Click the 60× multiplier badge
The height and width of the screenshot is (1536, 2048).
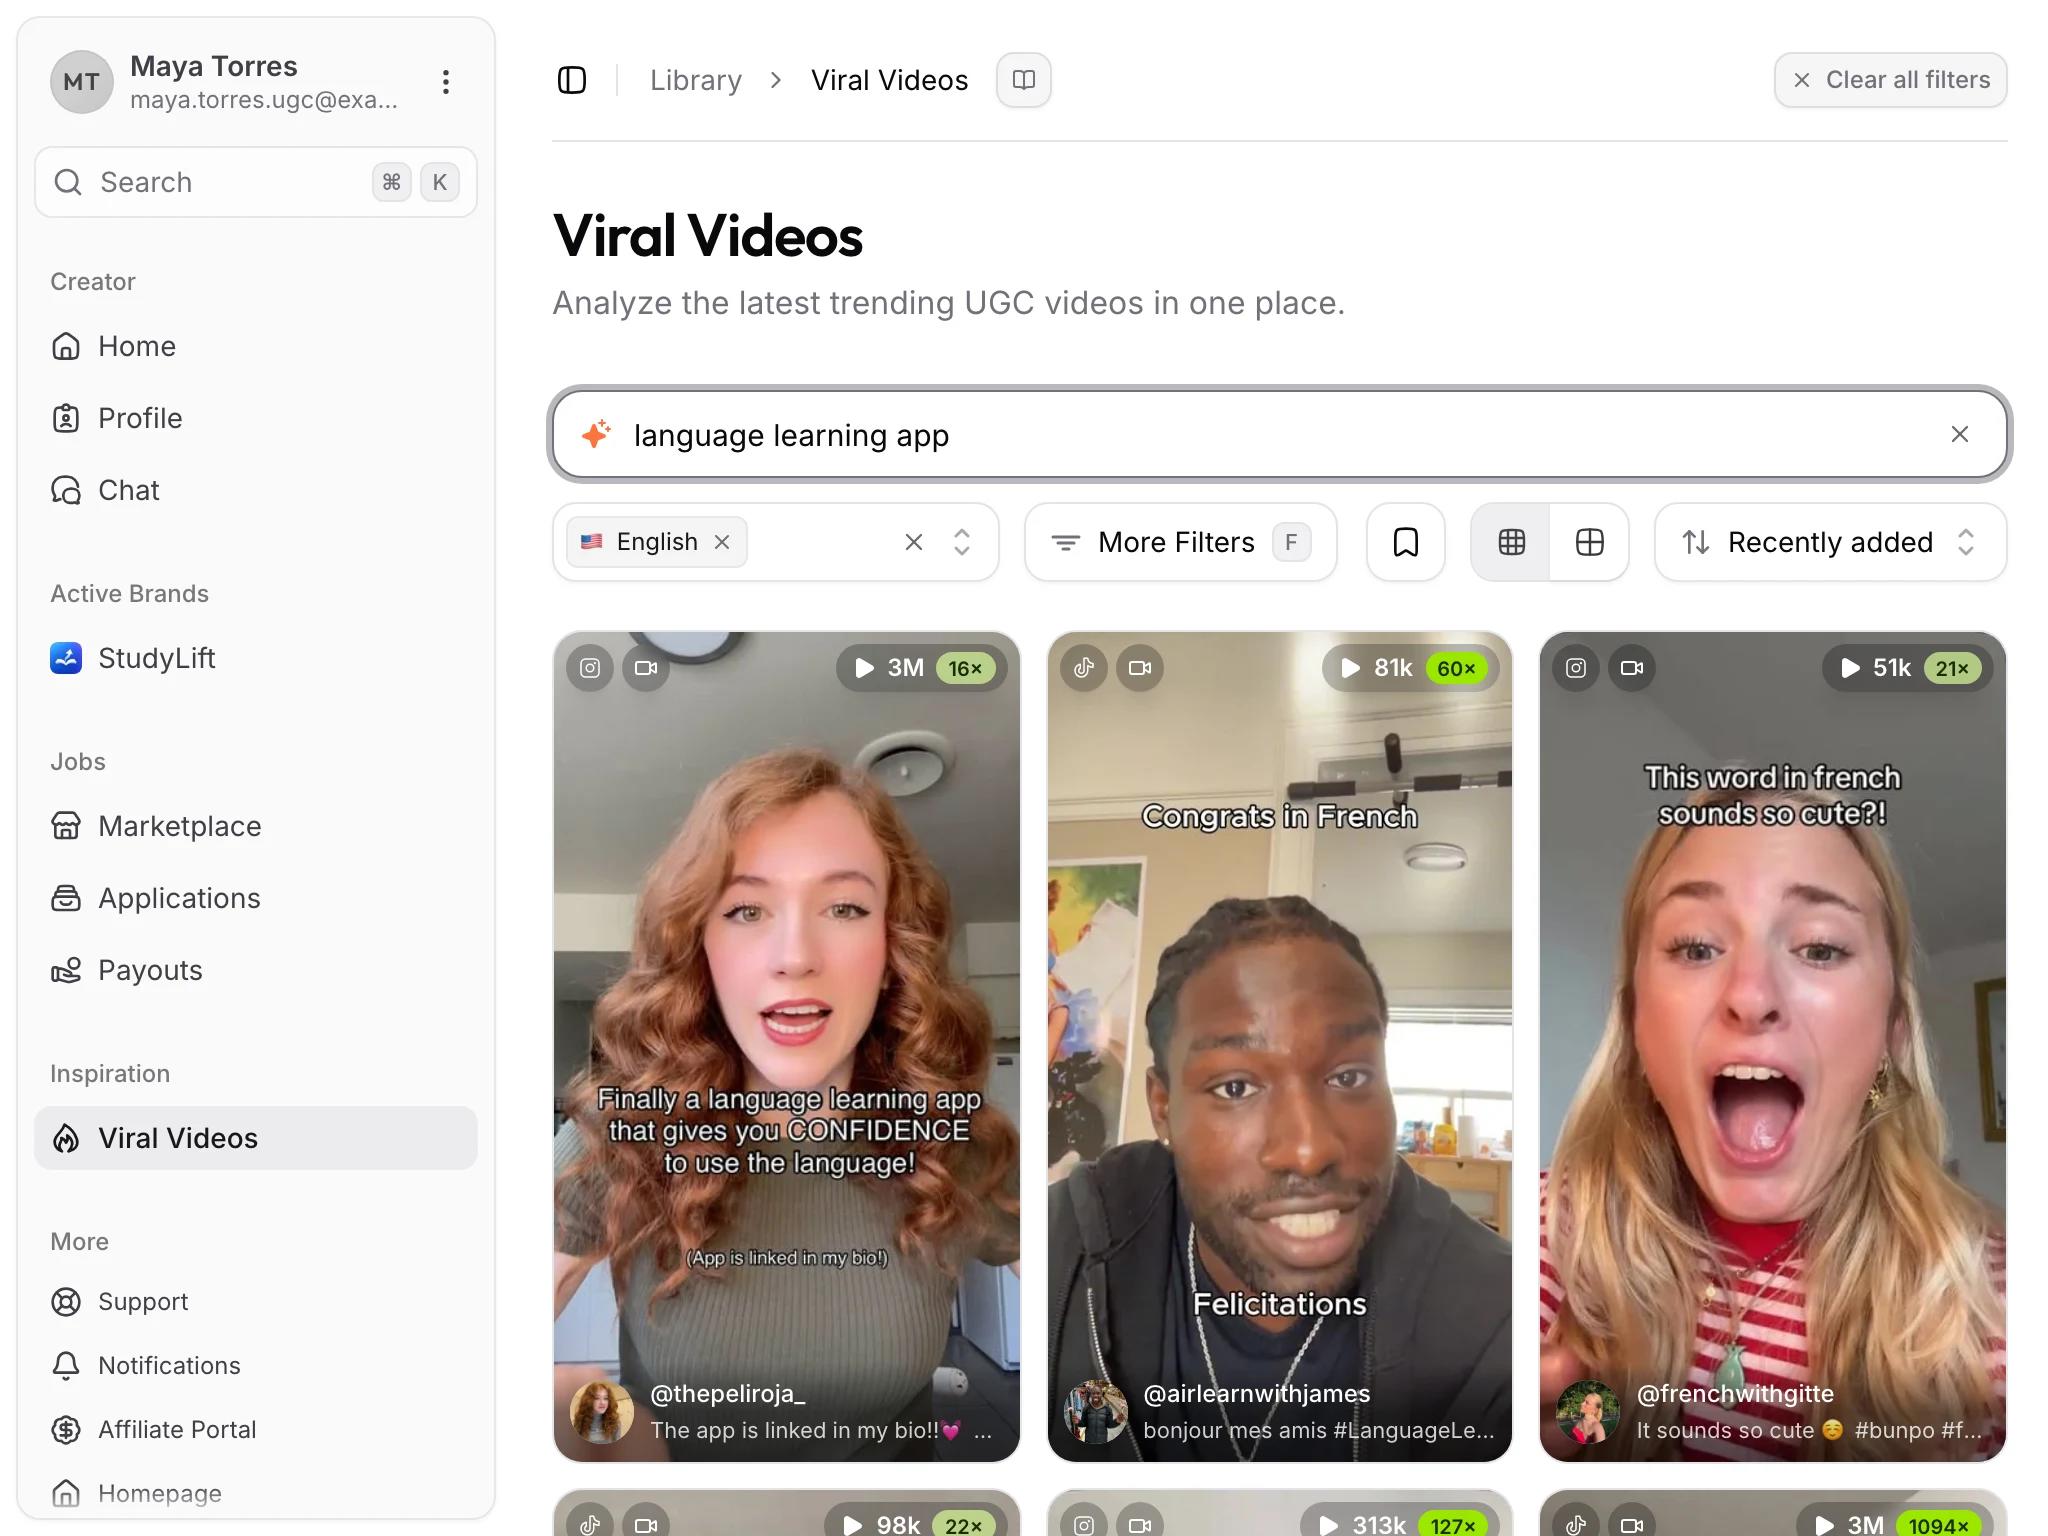(1457, 668)
